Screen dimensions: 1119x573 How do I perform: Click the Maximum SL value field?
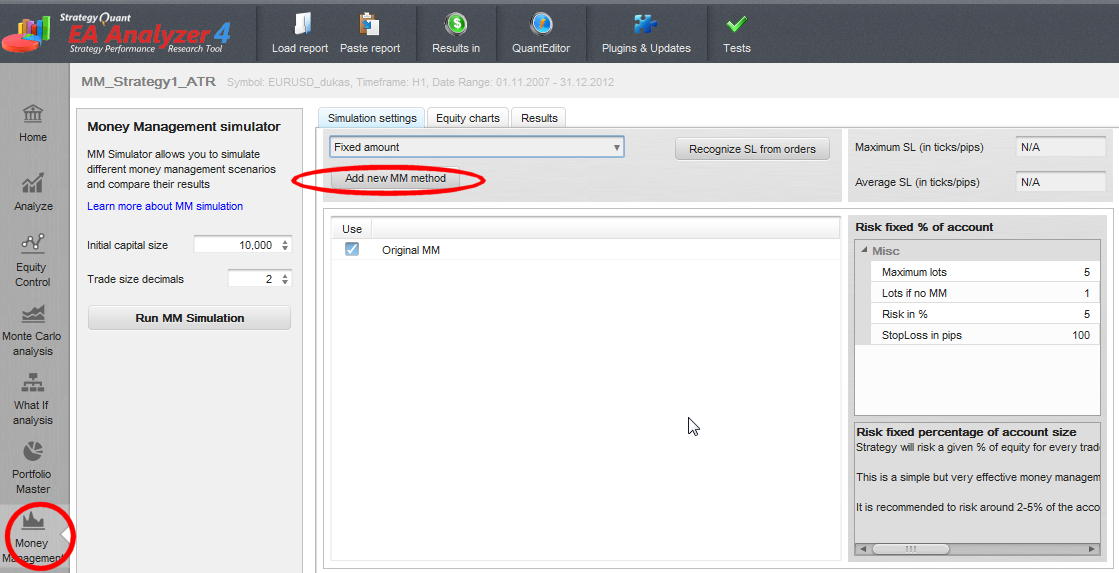click(x=1060, y=147)
